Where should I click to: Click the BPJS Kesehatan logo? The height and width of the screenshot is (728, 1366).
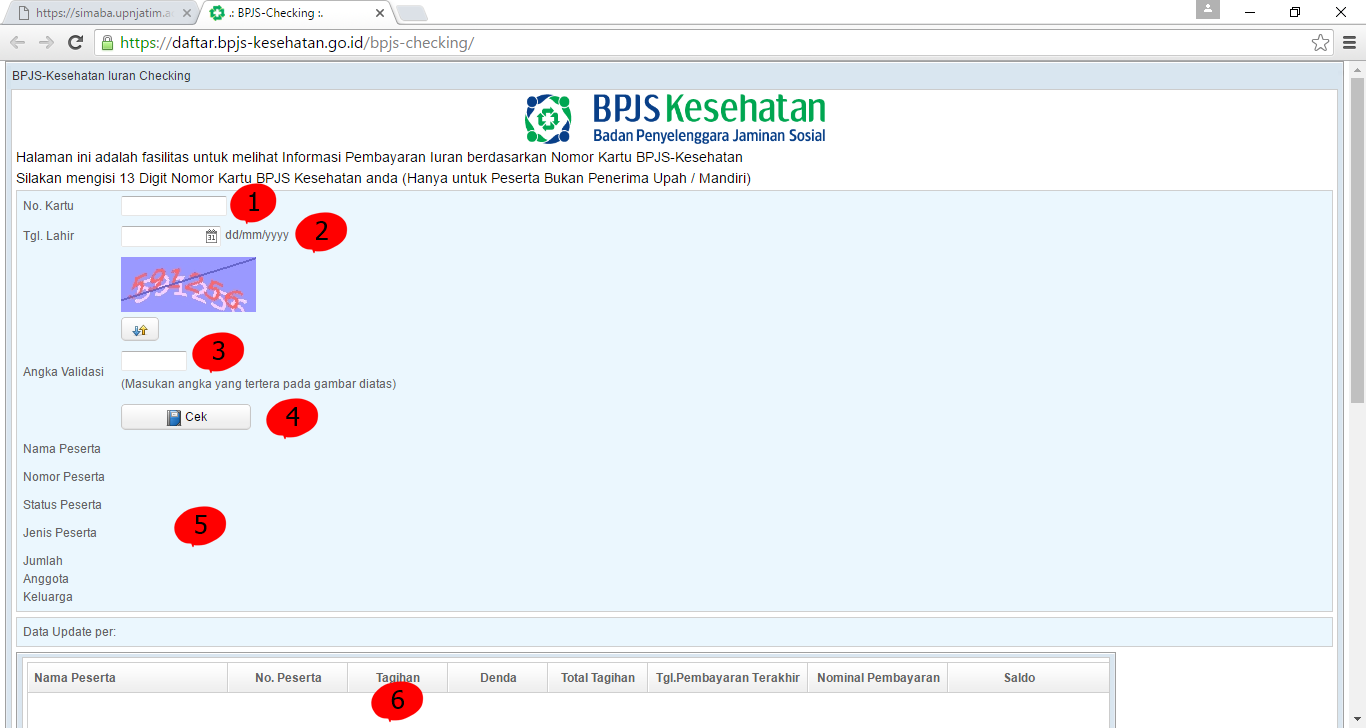click(675, 118)
